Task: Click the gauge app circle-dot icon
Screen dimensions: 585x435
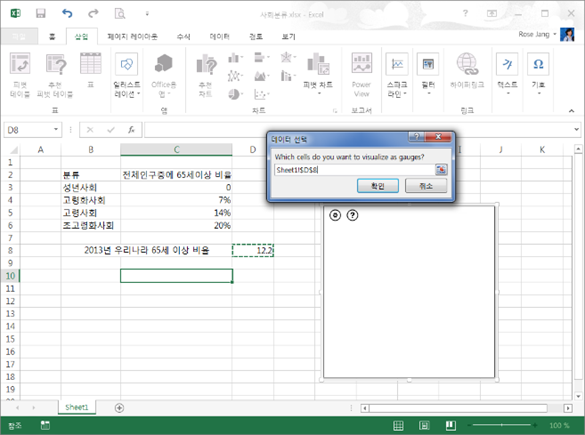Action: (x=335, y=215)
